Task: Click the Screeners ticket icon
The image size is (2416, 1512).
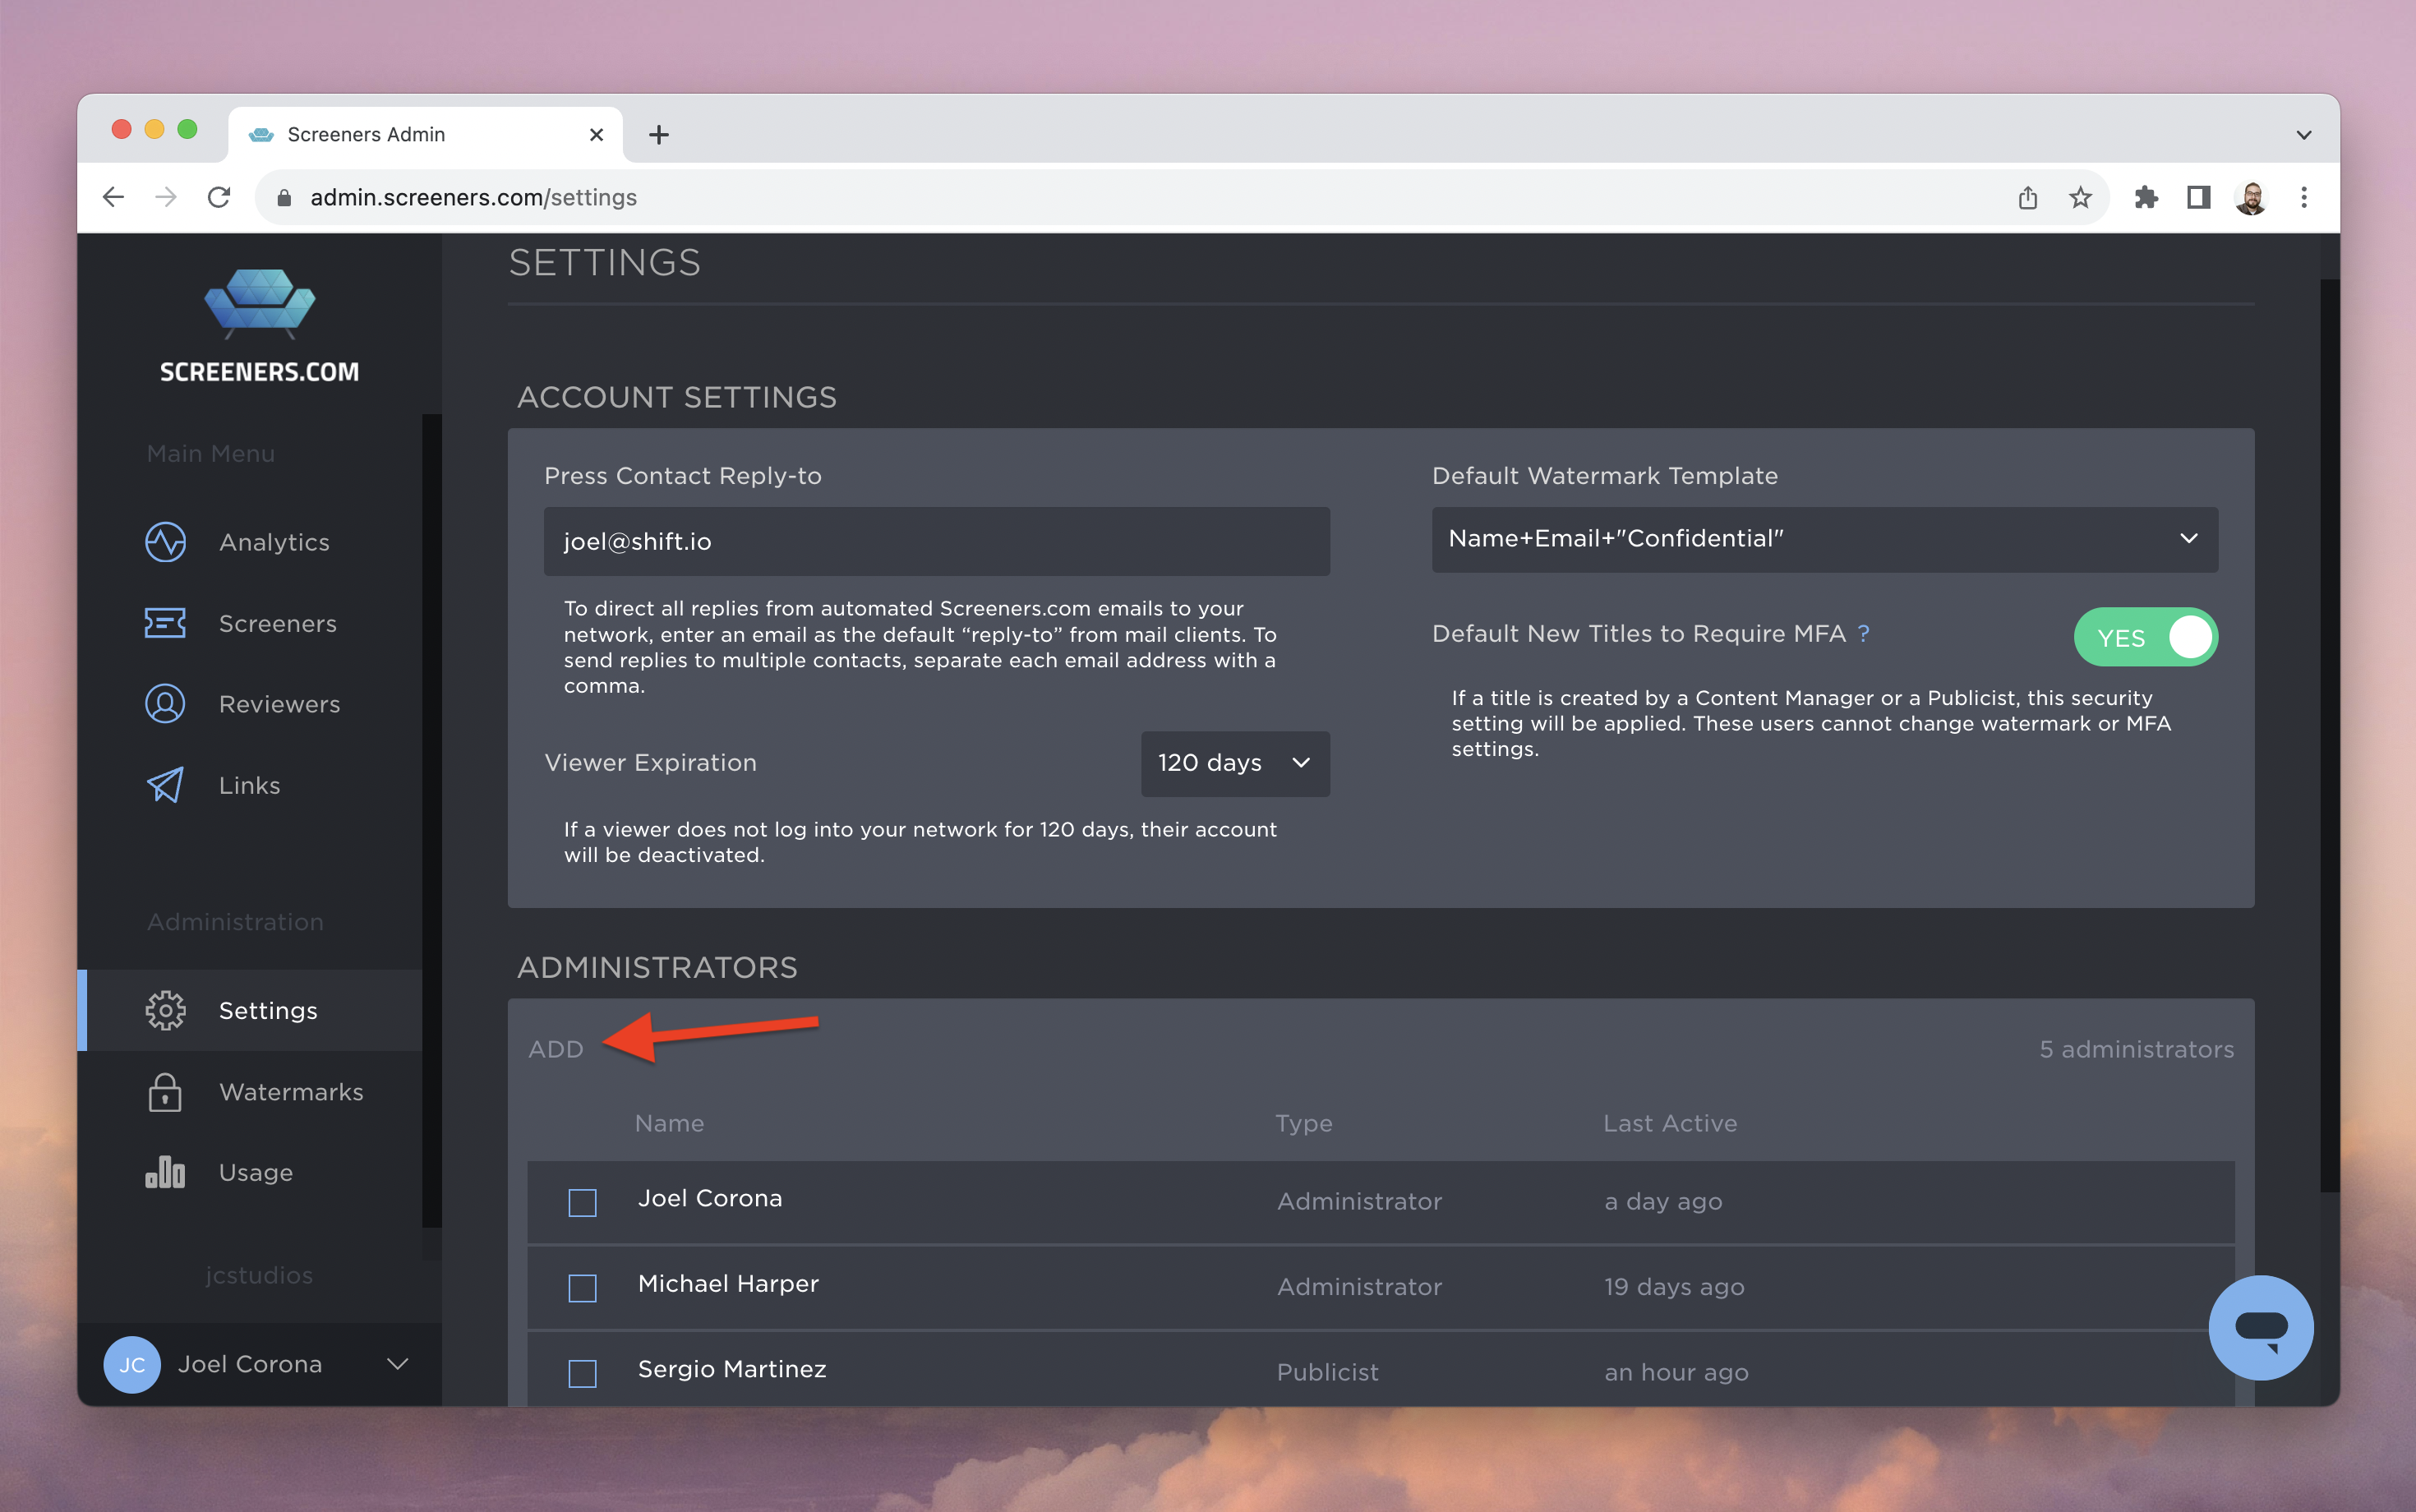Action: (x=165, y=623)
